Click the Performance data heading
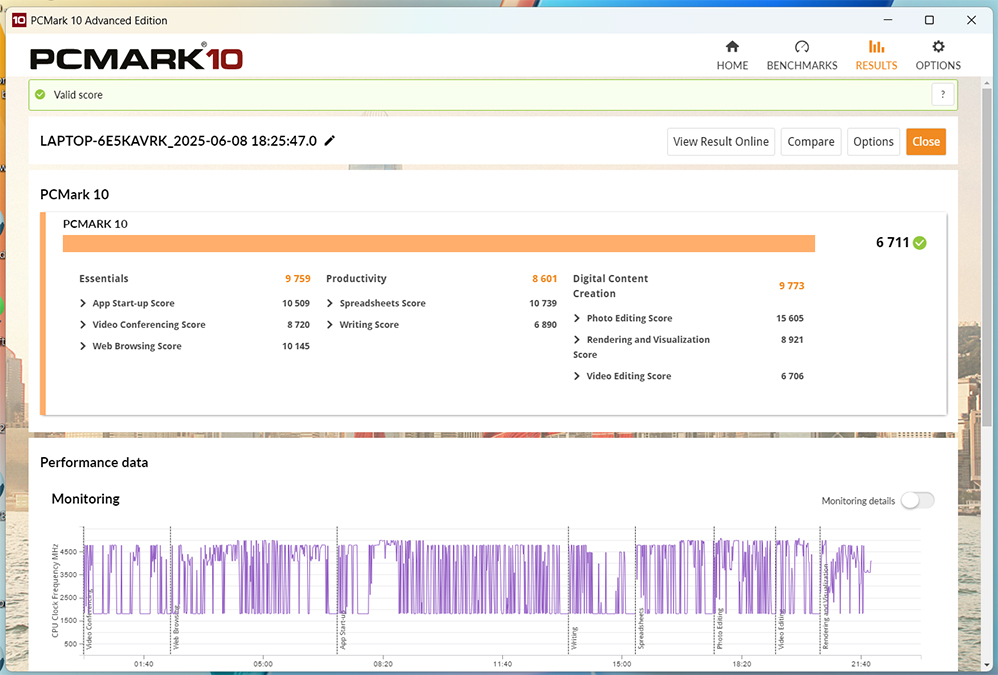This screenshot has width=998, height=675. 94,463
